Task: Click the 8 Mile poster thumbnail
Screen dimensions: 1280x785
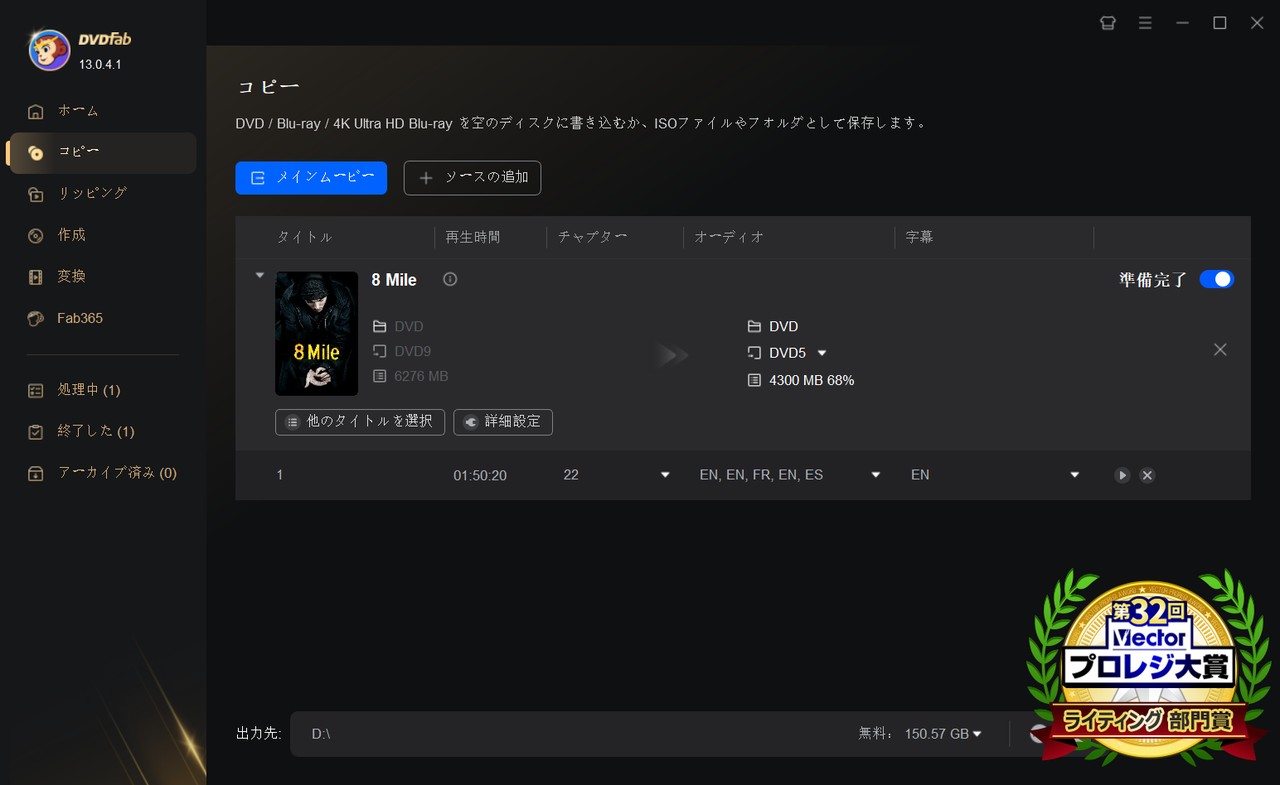Action: pyautogui.click(x=316, y=333)
